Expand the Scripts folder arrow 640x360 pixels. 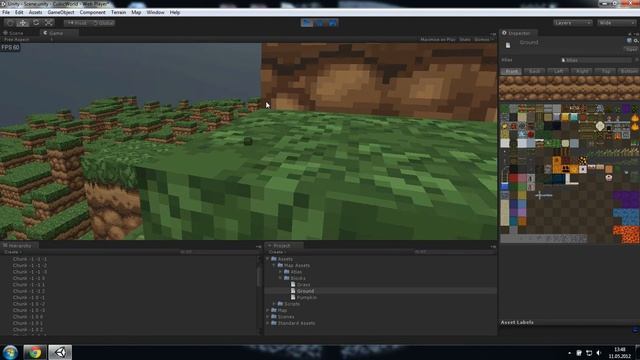pyautogui.click(x=274, y=304)
